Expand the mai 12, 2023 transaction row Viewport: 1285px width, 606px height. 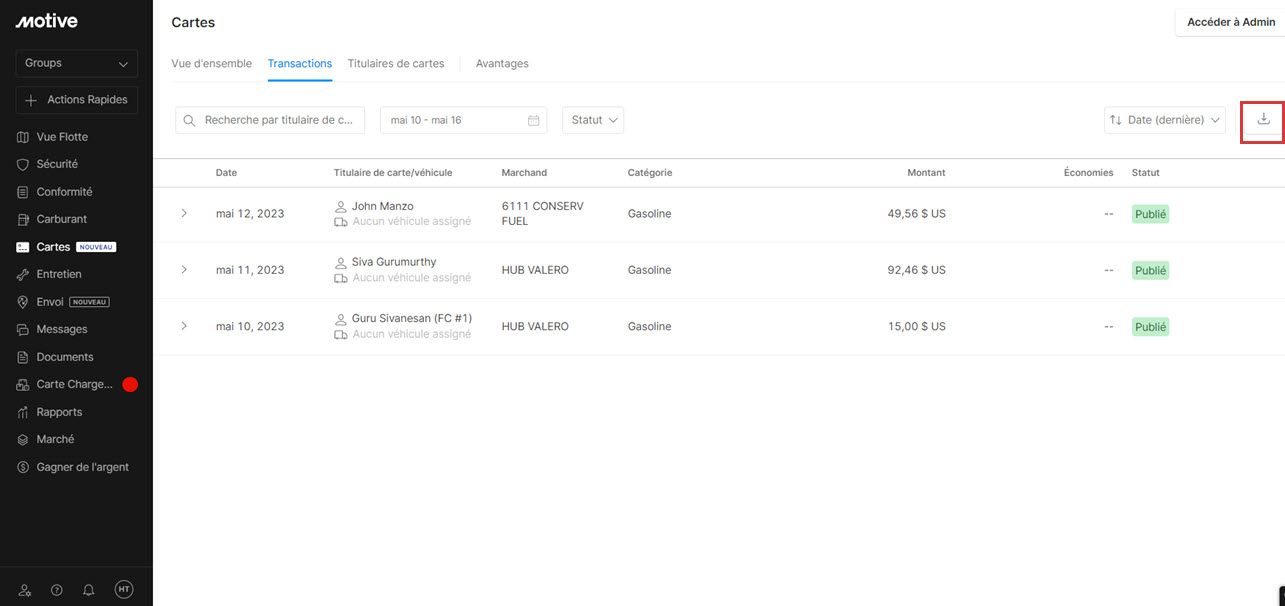click(x=184, y=214)
